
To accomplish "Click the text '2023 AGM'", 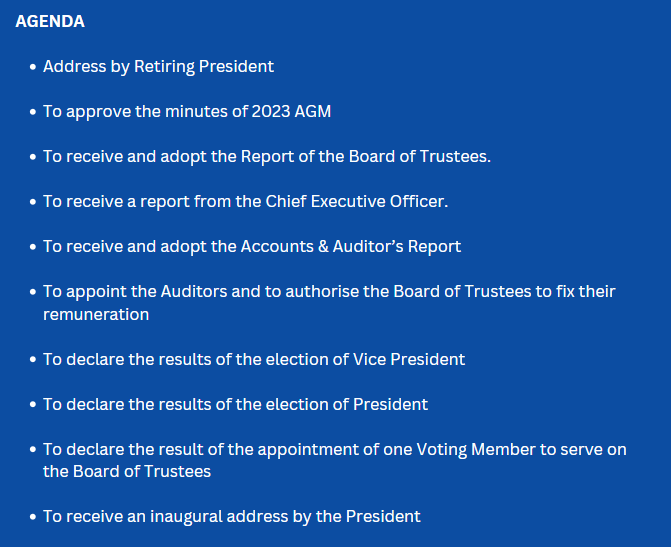I will pyautogui.click(x=291, y=112).
